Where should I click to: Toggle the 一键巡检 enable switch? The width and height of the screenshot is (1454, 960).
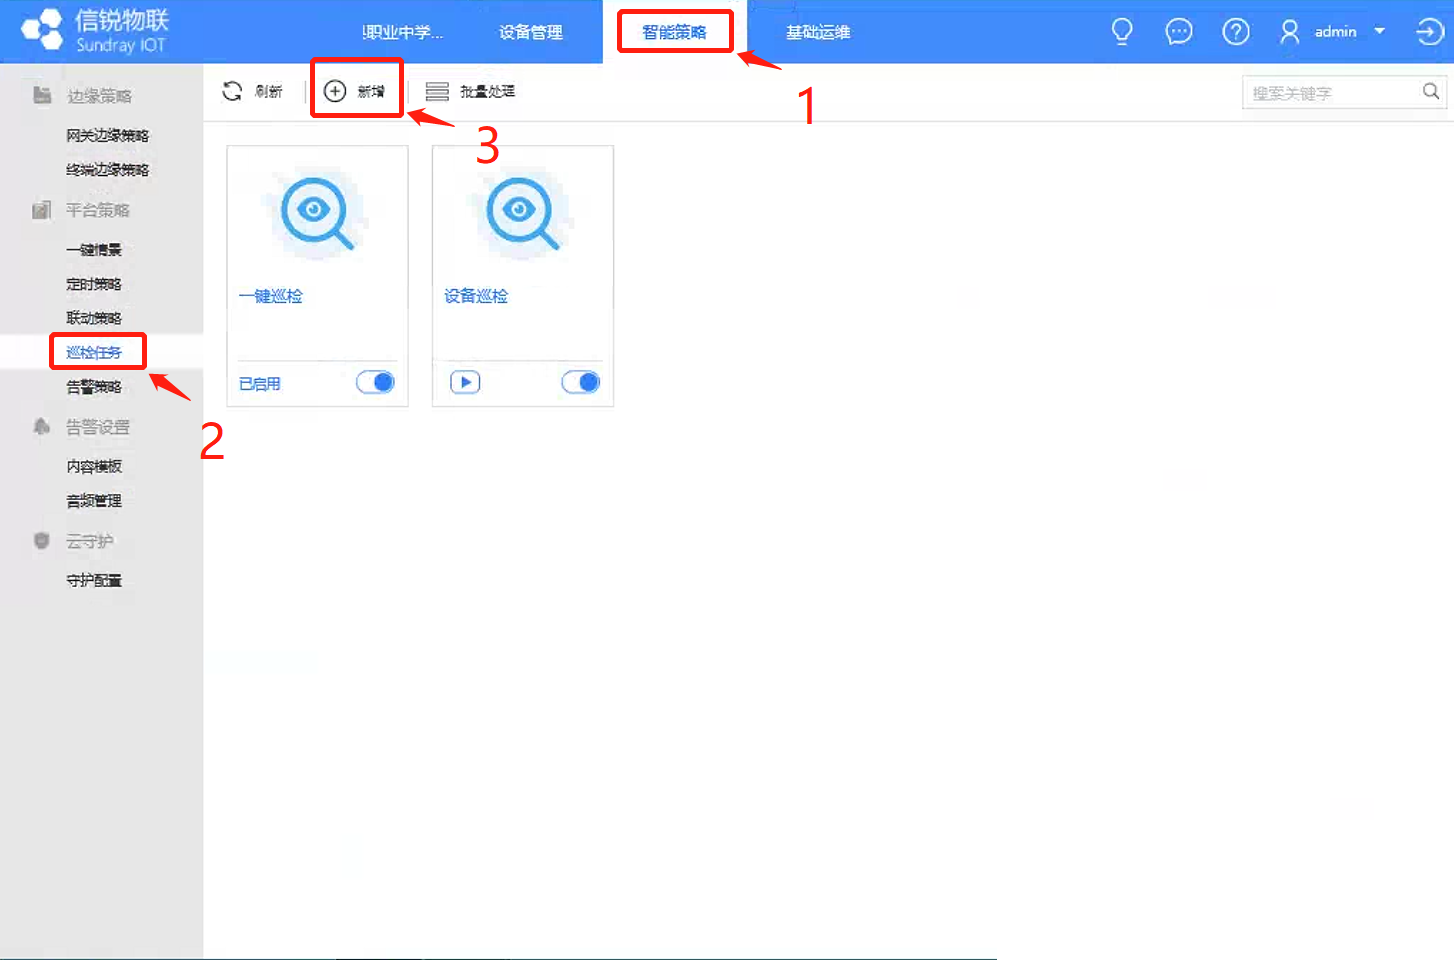(375, 382)
